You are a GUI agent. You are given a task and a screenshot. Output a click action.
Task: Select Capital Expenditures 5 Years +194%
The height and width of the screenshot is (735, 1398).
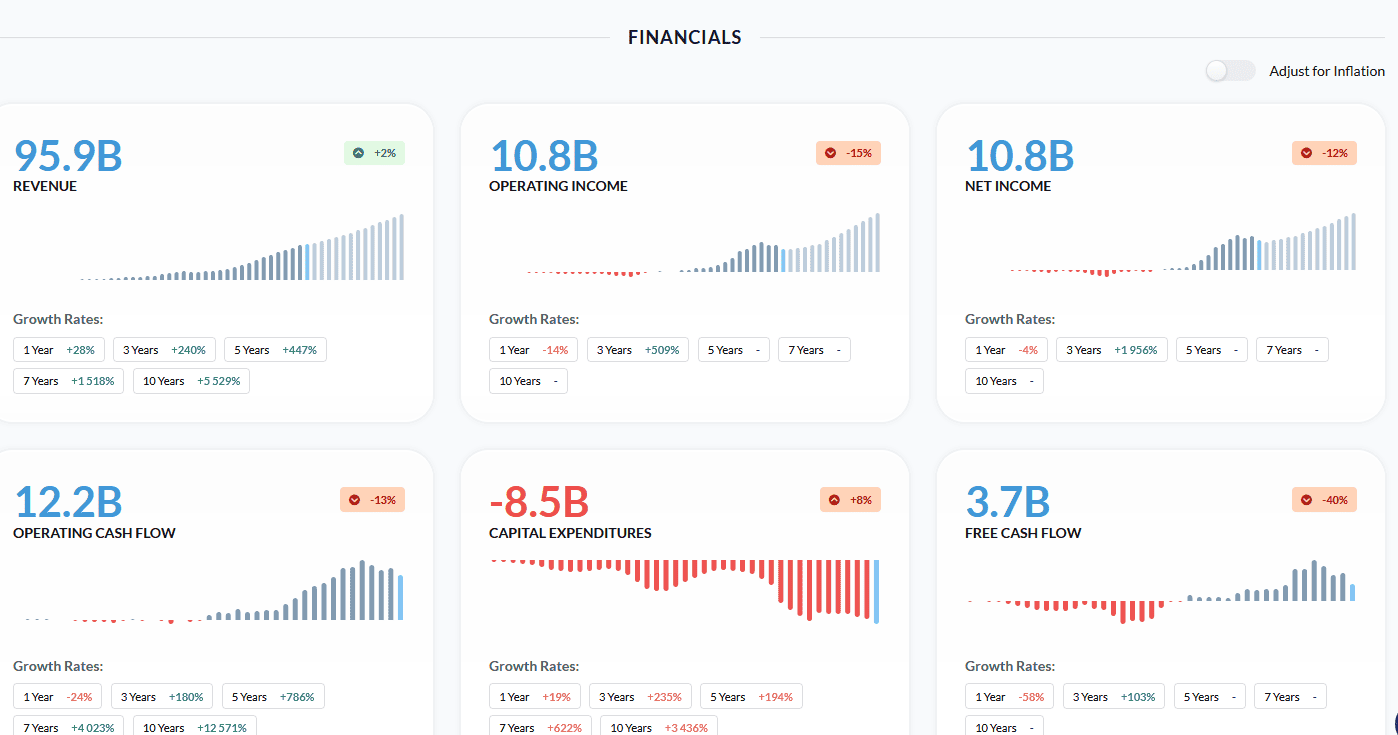coord(751,697)
